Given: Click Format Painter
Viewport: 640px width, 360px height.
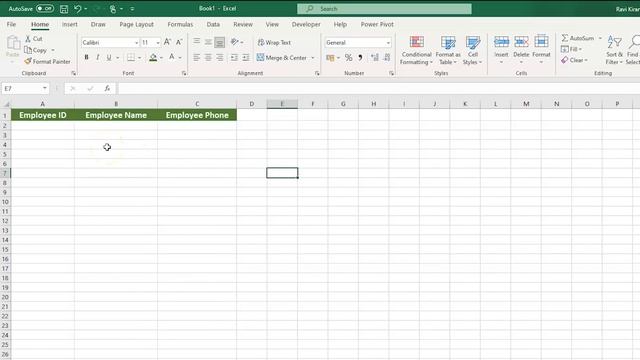Looking at the screenshot, I should [x=47, y=62].
